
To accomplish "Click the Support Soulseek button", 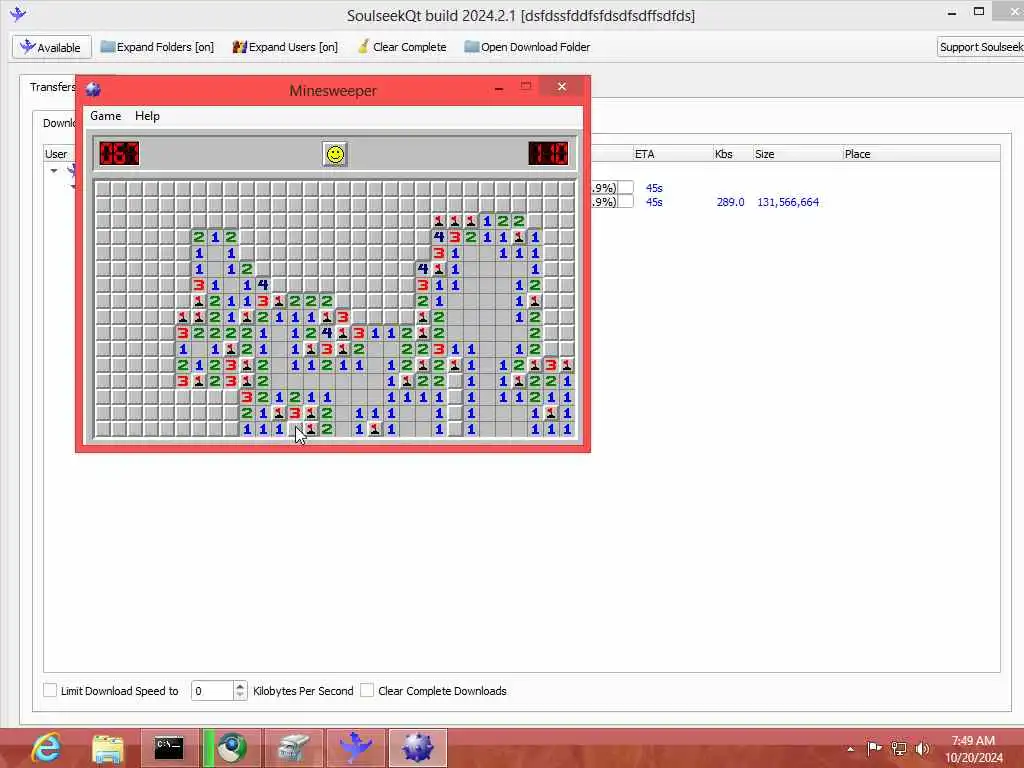I will click(980, 47).
